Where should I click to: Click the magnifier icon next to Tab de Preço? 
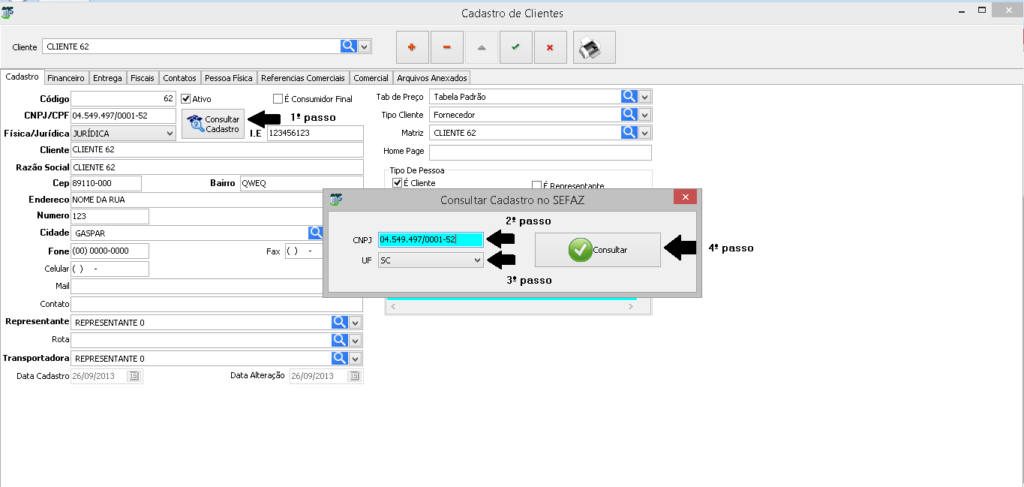(x=629, y=97)
